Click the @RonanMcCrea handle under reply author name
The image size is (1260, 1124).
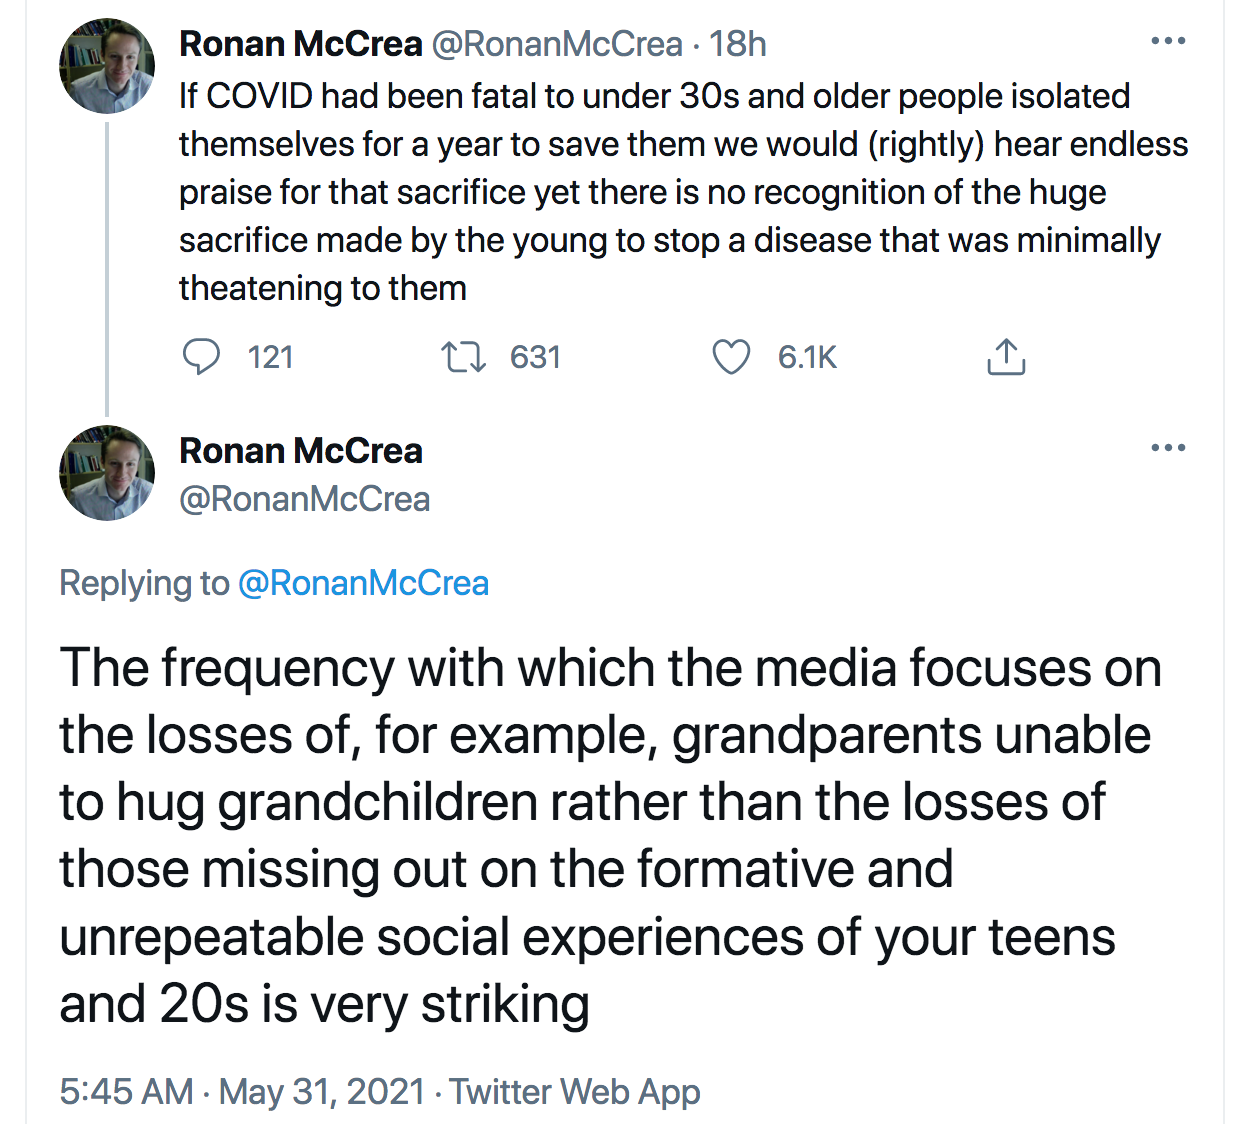click(x=304, y=499)
